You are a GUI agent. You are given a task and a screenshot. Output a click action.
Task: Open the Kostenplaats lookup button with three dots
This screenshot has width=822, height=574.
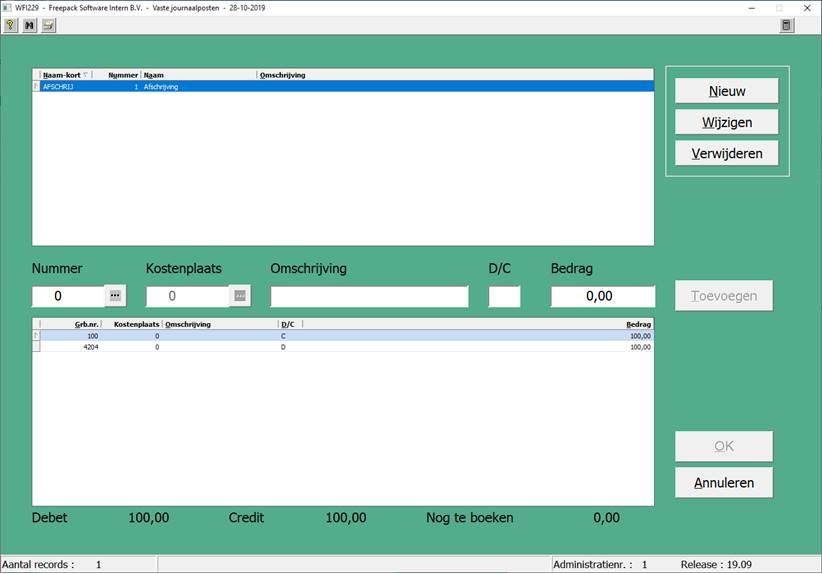click(240, 296)
